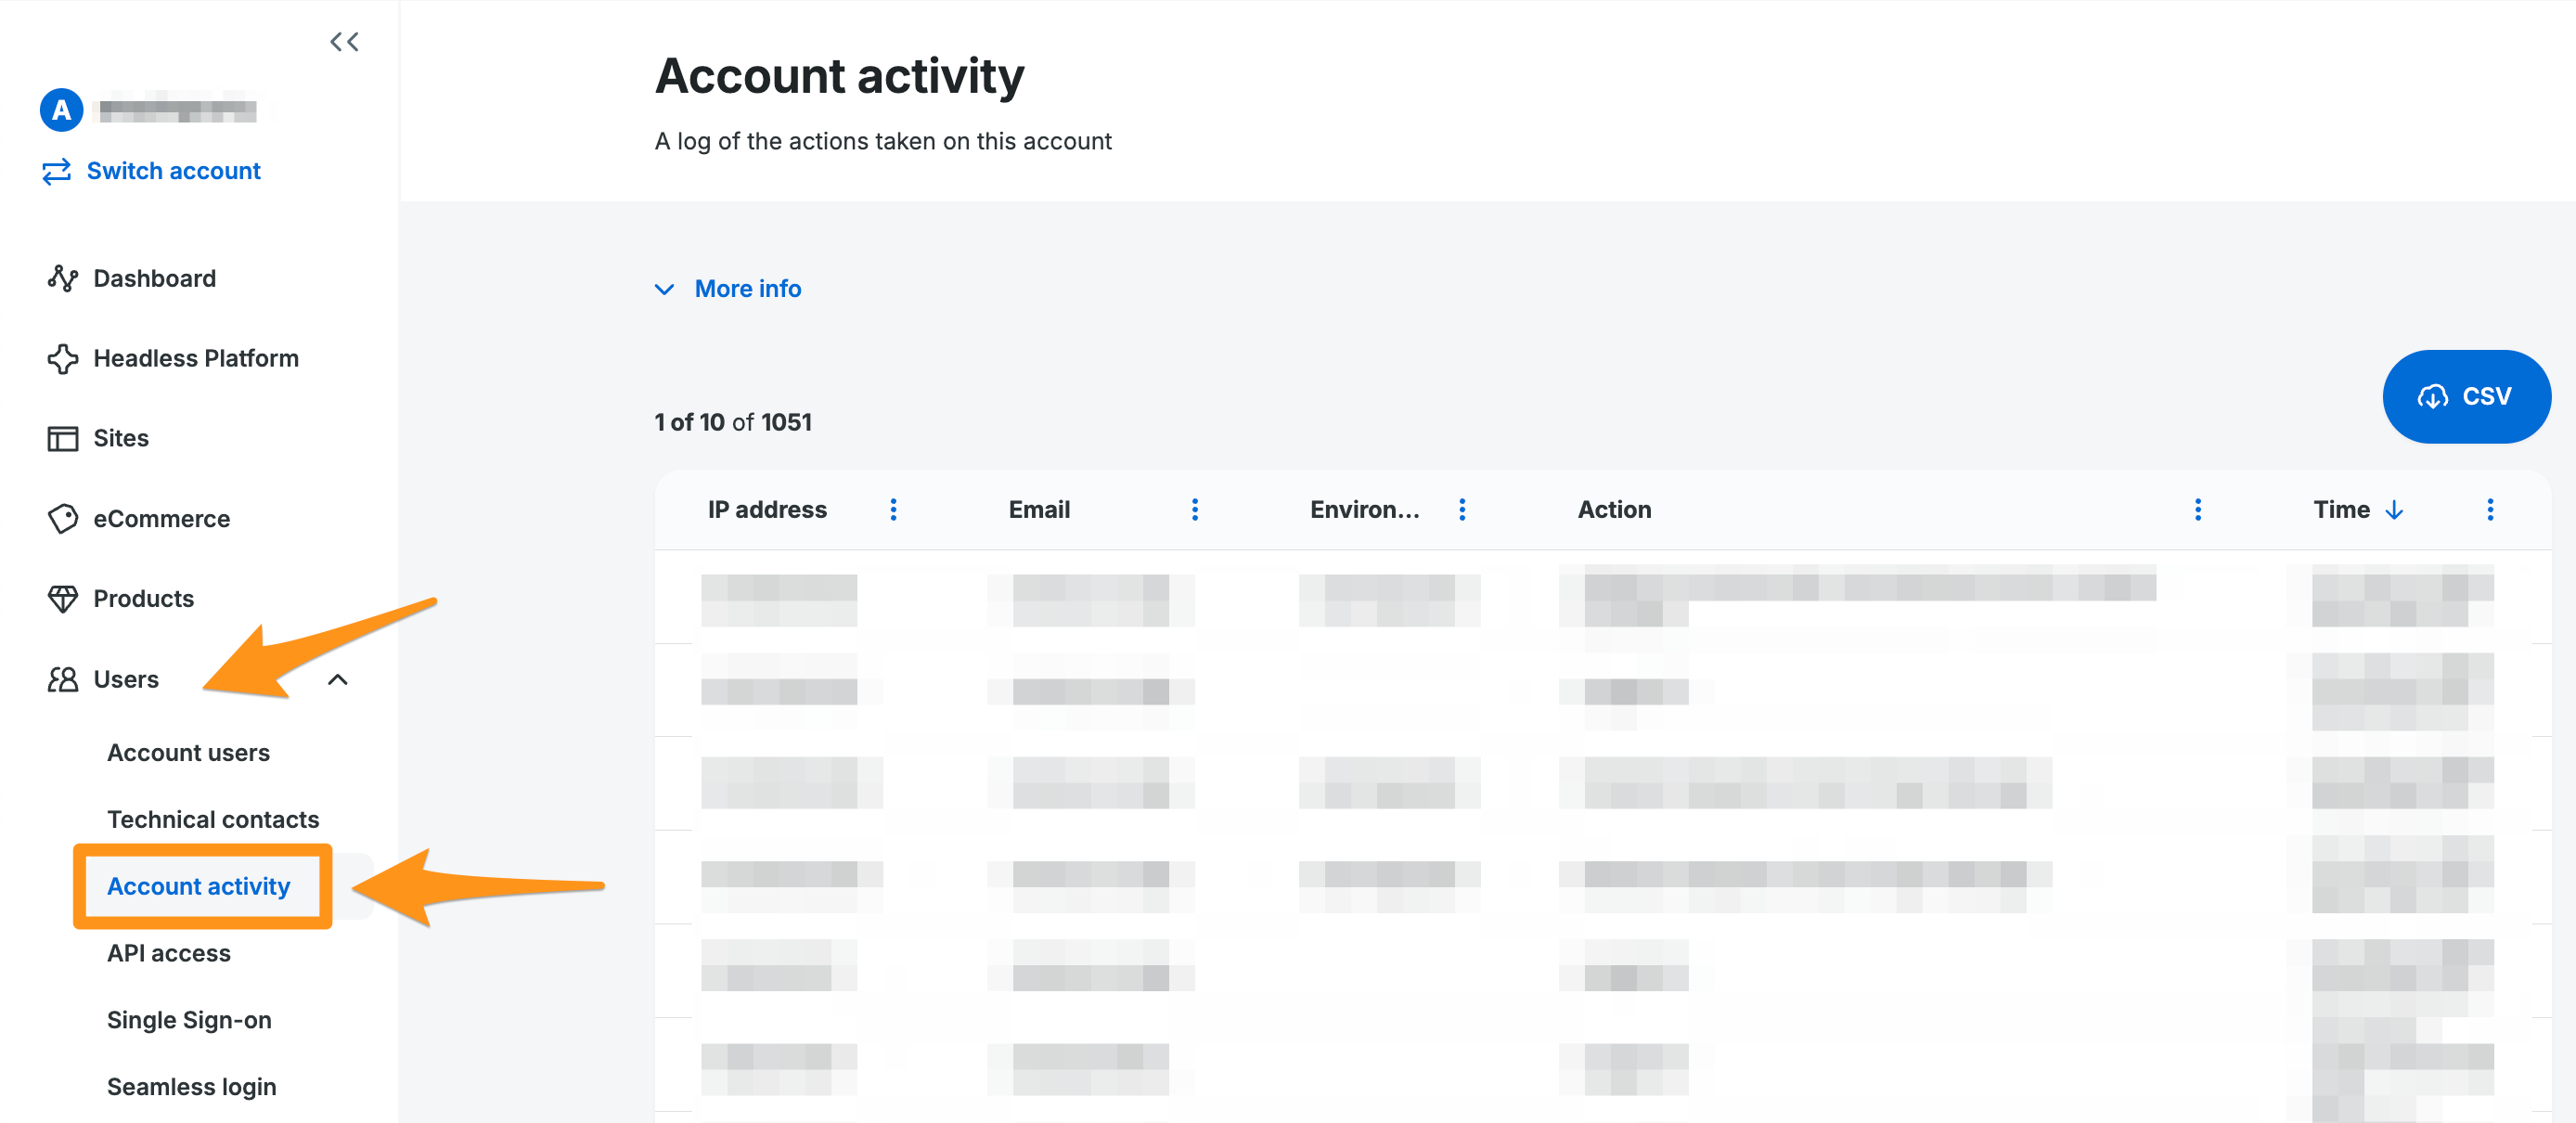Open Time column options menu
The width and height of the screenshot is (2576, 1123).
(2489, 510)
